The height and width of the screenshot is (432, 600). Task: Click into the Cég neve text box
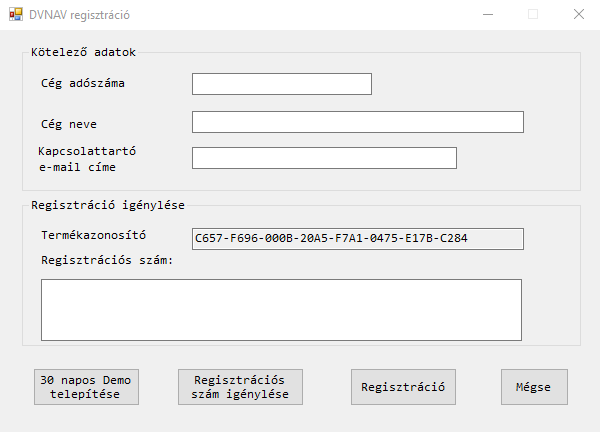tap(357, 122)
